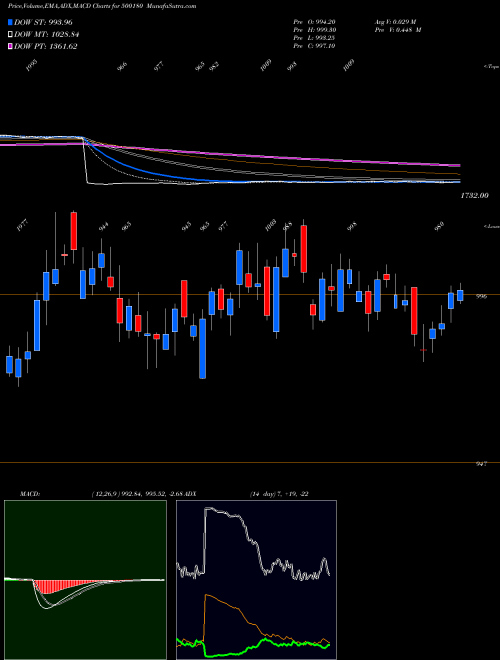Click the 'Pre L: 993.25' value
Image resolution: width=500 pixels, height=660 pixels.
314,38
